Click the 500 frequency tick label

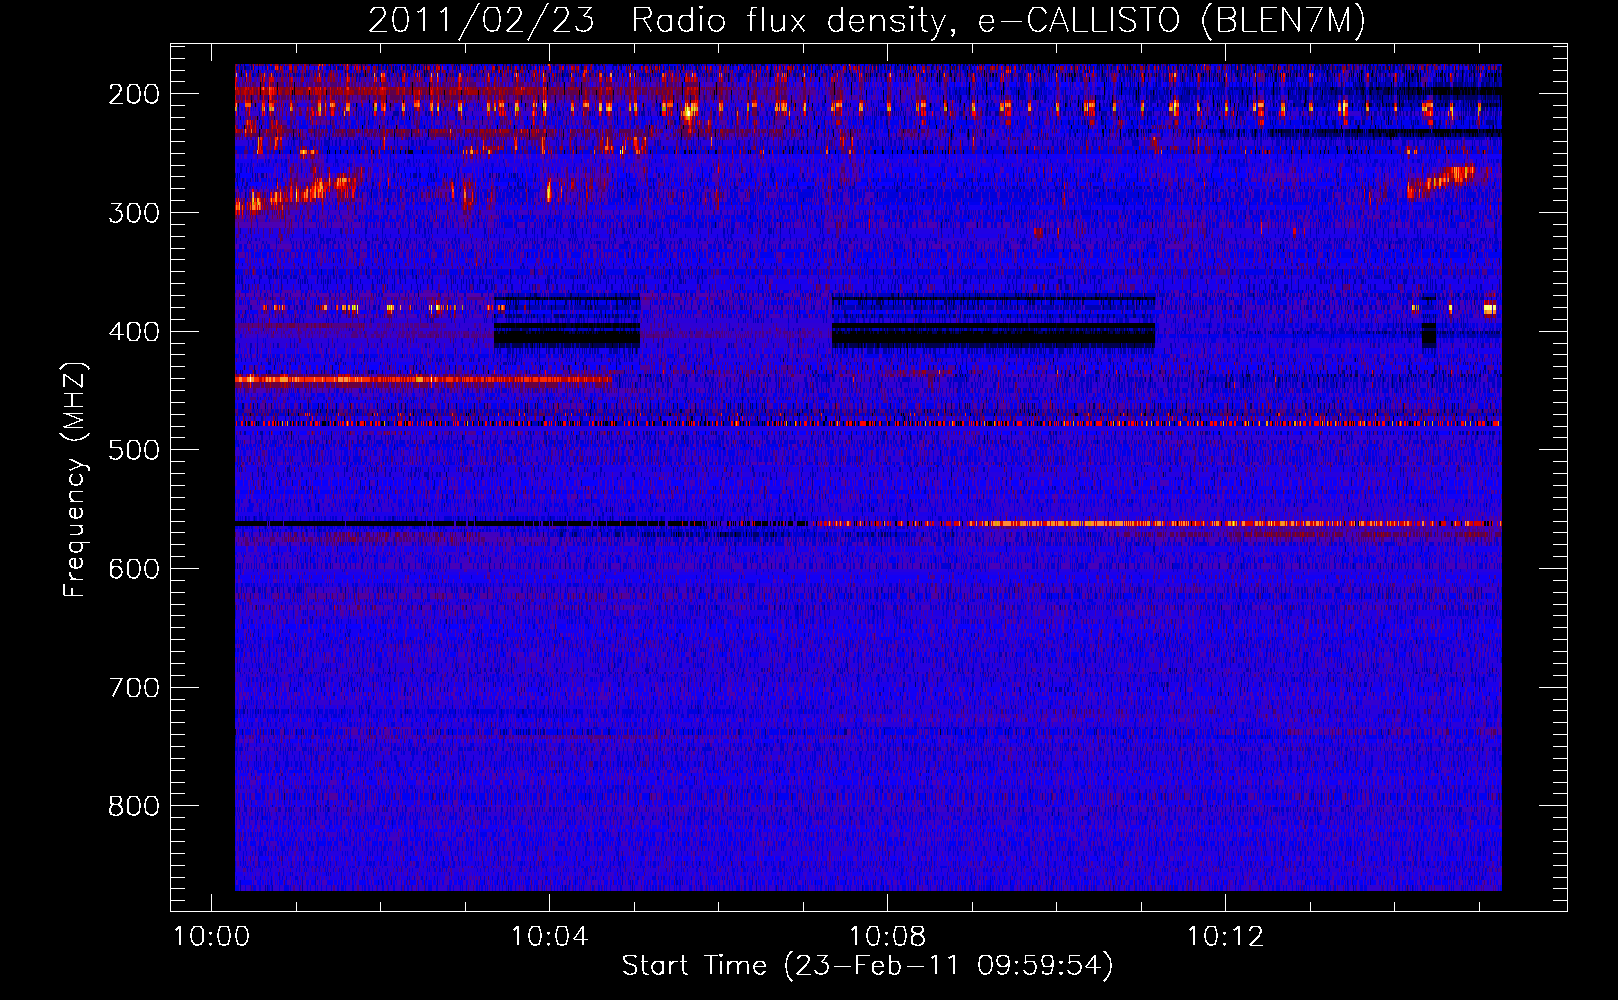pyautogui.click(x=134, y=450)
